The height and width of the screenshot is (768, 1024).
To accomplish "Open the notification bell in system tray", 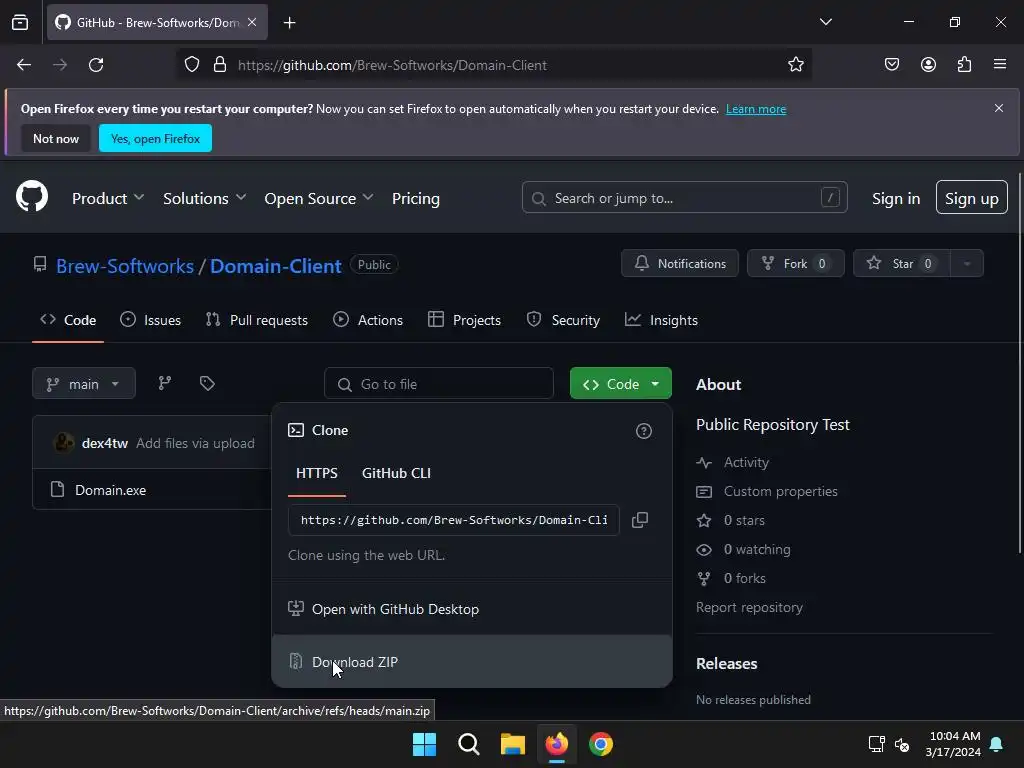I will point(997,744).
